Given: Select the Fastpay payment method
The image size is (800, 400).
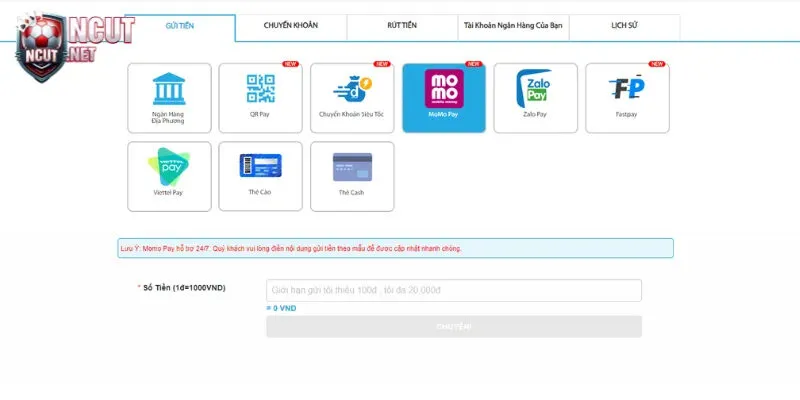Looking at the screenshot, I should tap(626, 97).
